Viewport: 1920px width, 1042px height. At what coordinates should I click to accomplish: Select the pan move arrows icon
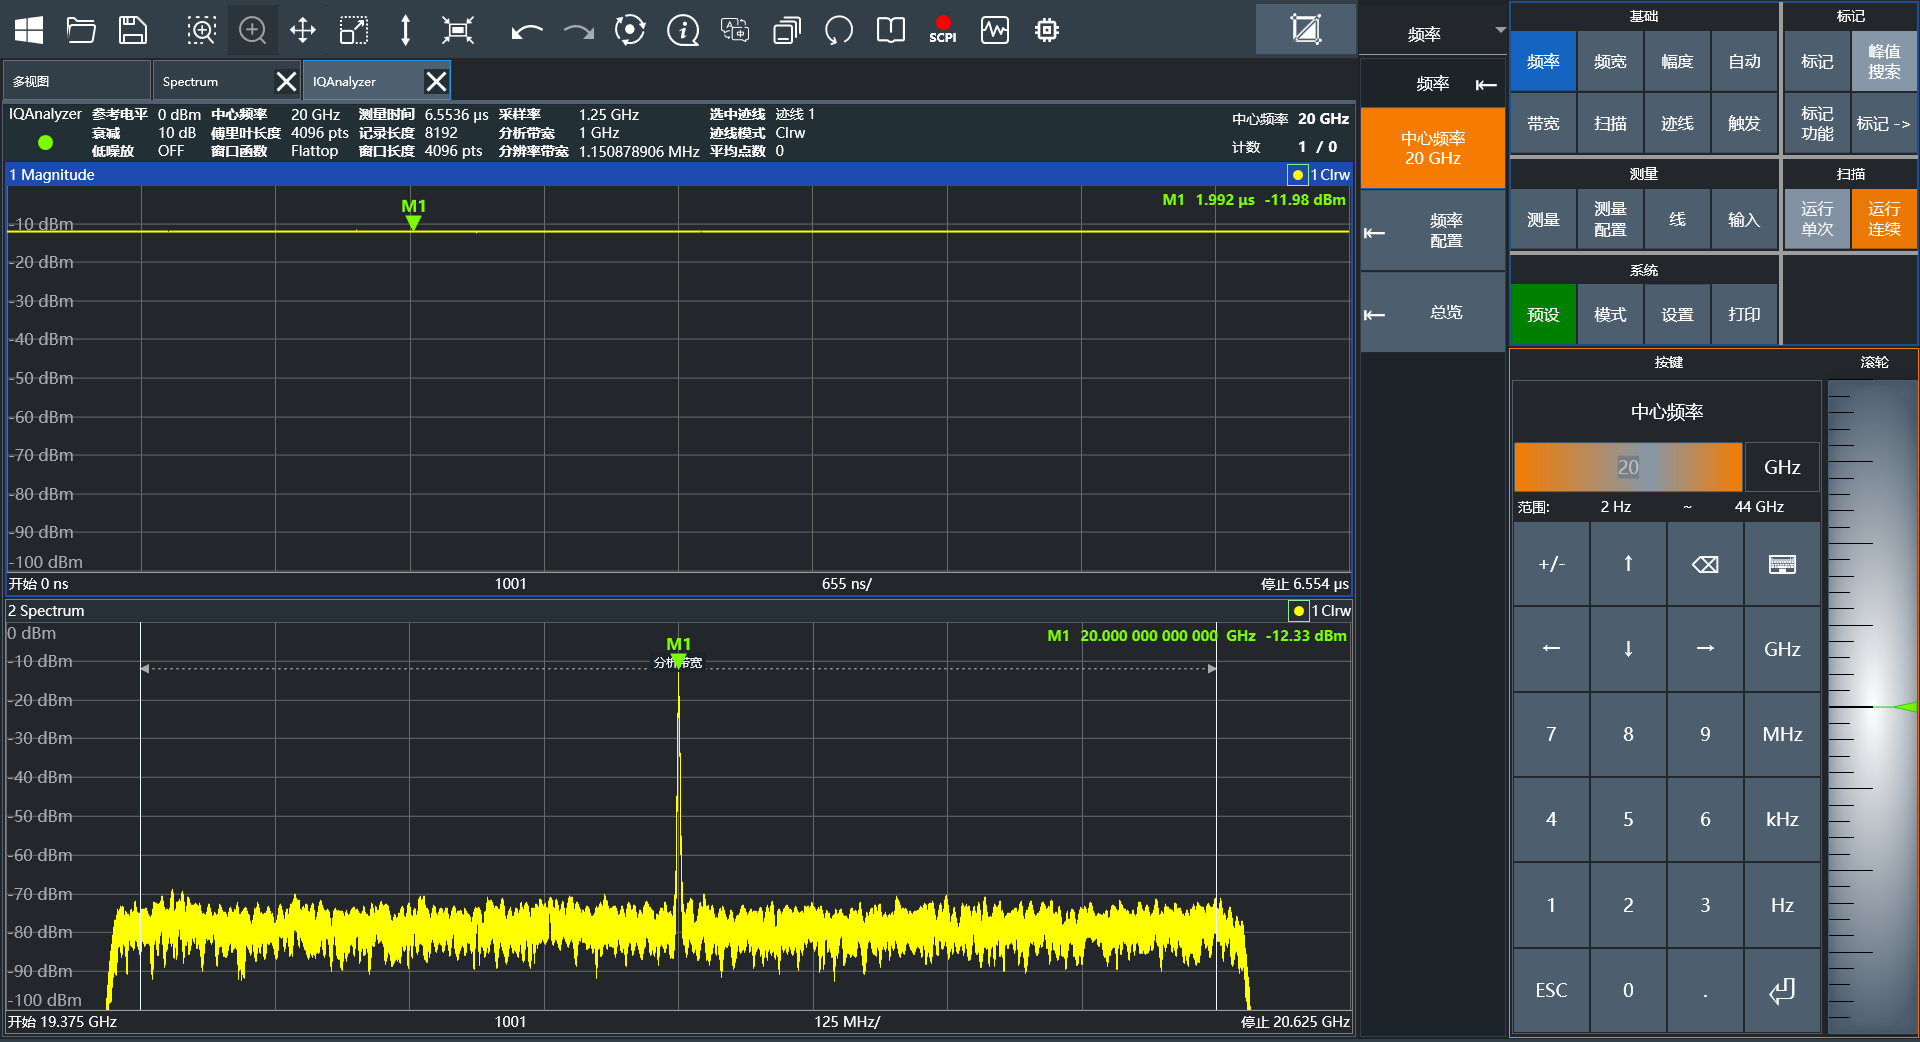[x=303, y=30]
